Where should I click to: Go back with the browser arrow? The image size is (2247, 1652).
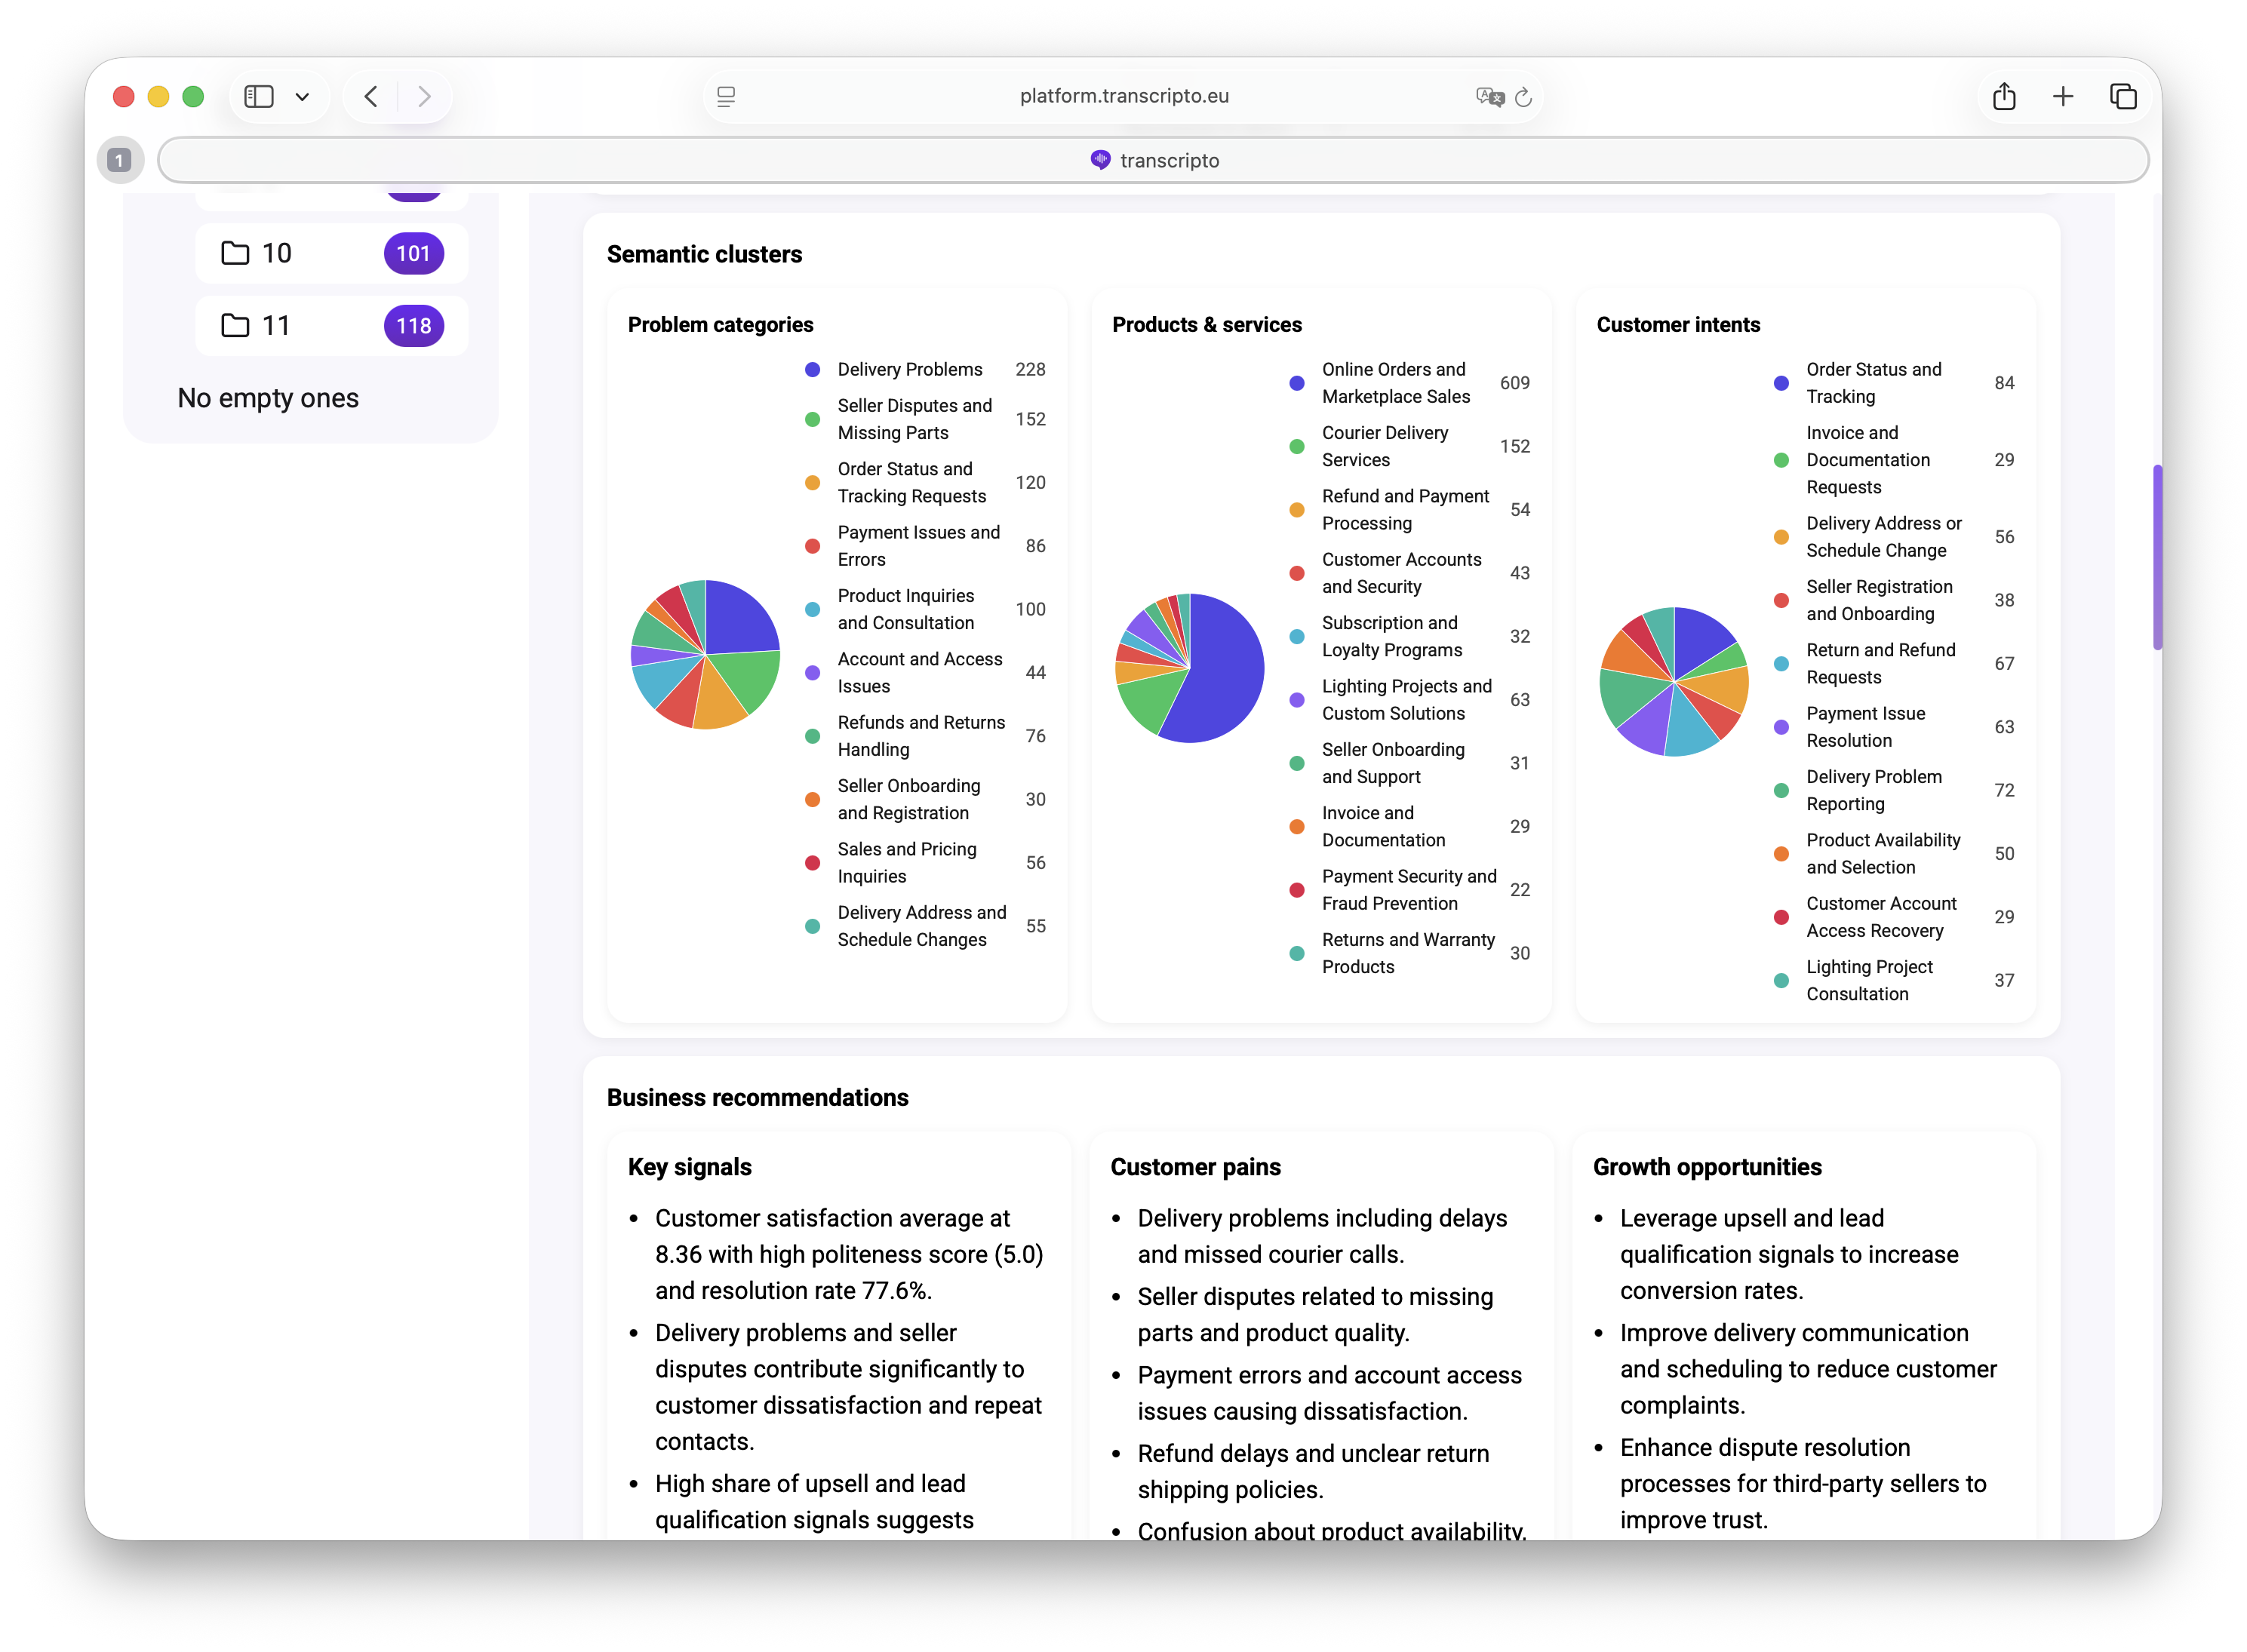click(371, 96)
